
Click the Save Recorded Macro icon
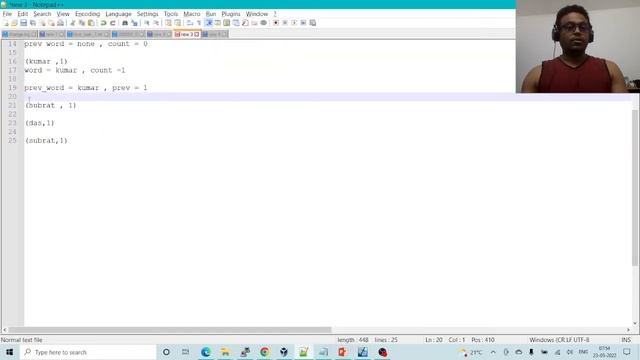[x=313, y=23]
